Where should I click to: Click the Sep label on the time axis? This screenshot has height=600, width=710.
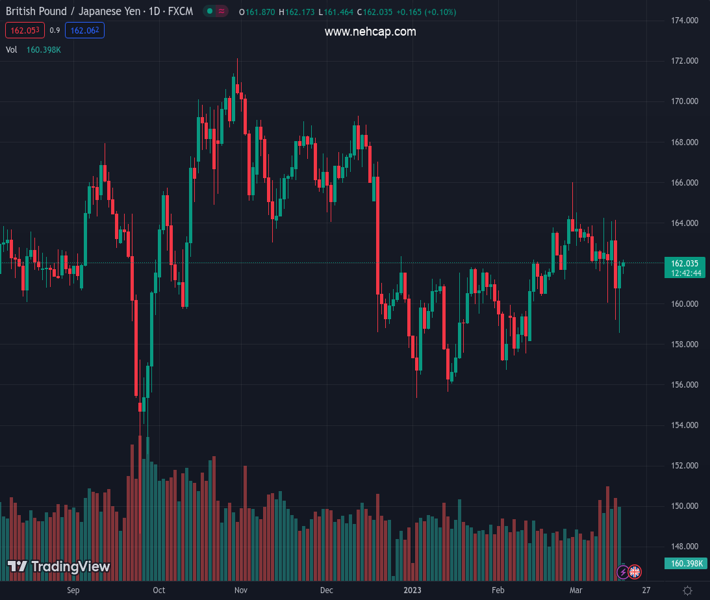72,591
